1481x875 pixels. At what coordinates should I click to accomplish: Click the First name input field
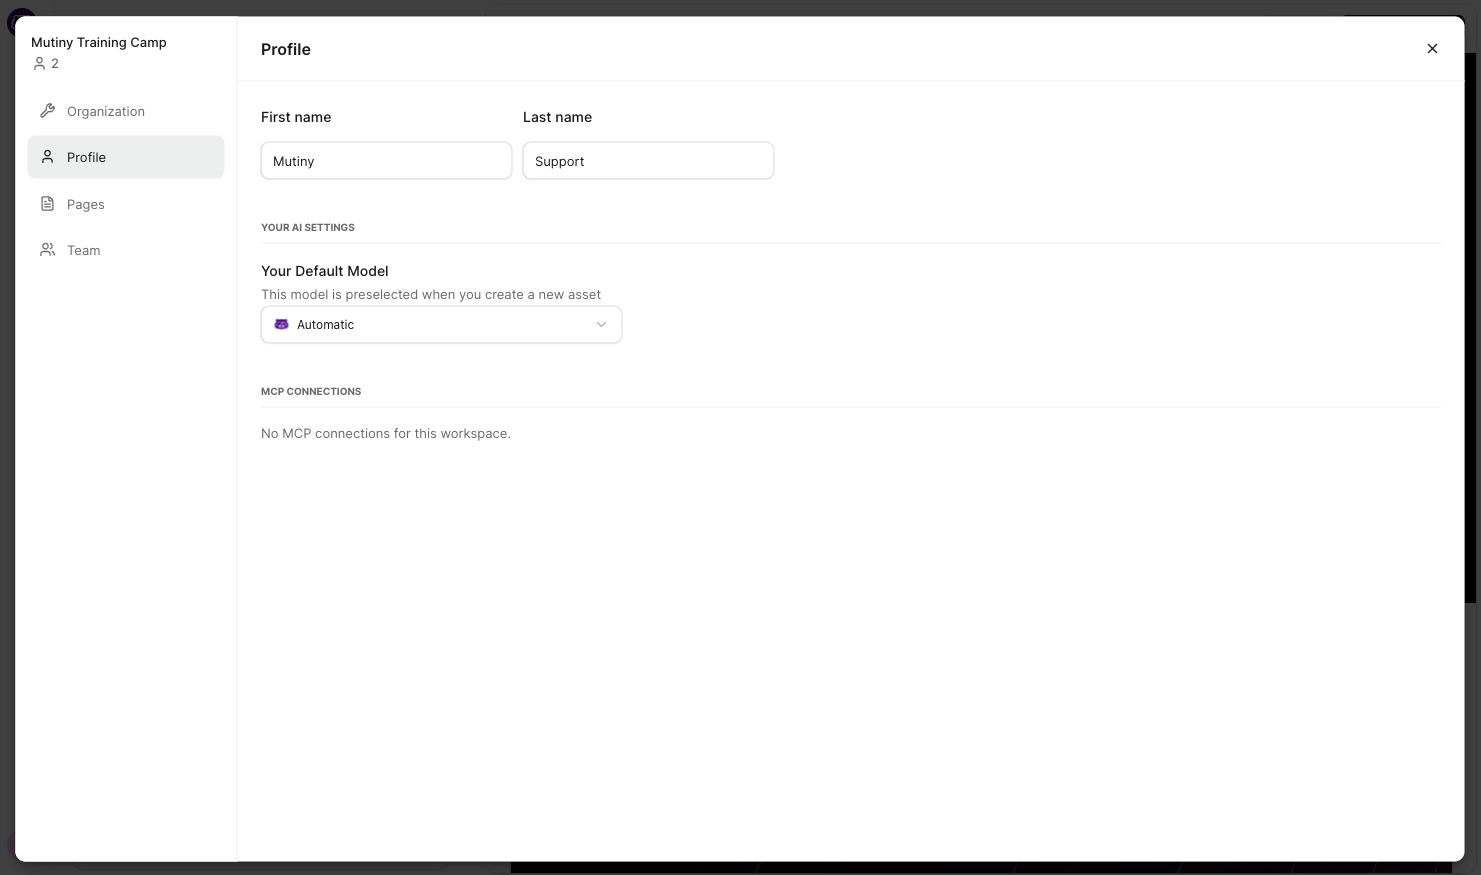(x=386, y=161)
